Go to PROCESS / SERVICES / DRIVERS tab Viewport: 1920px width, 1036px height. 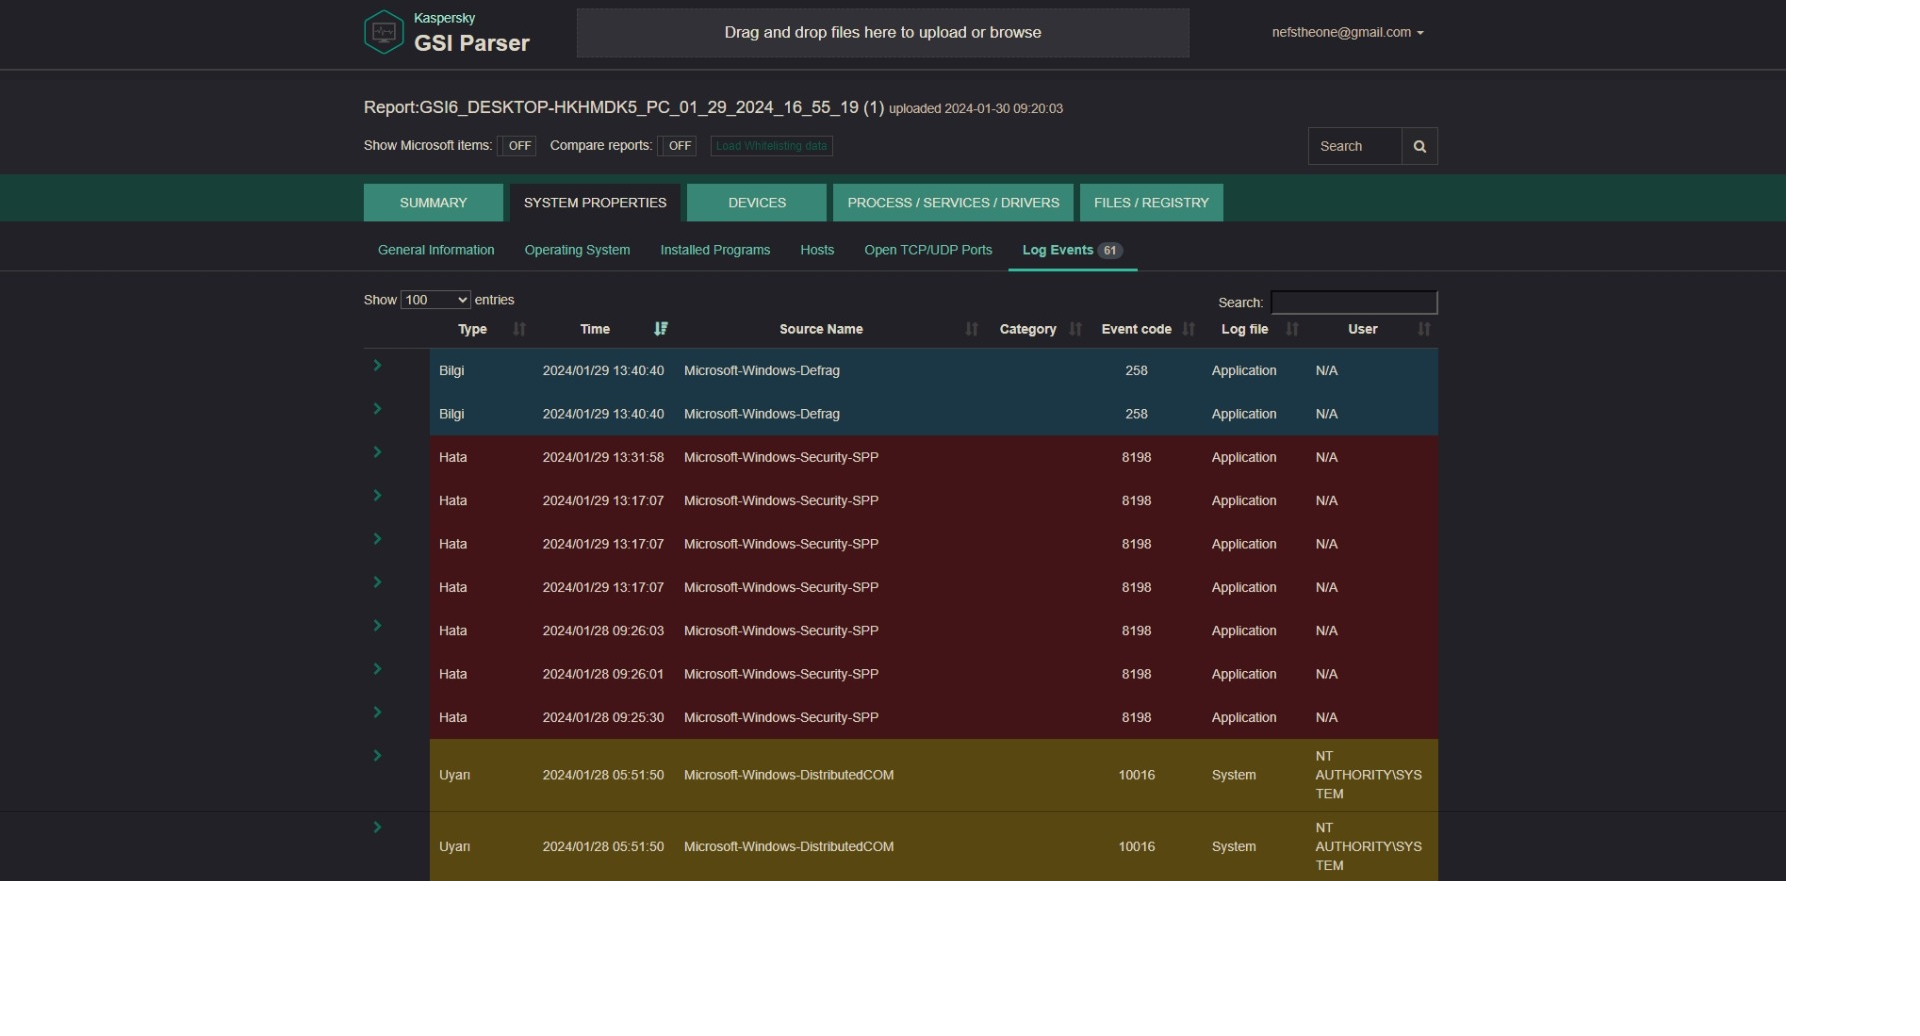pos(953,203)
